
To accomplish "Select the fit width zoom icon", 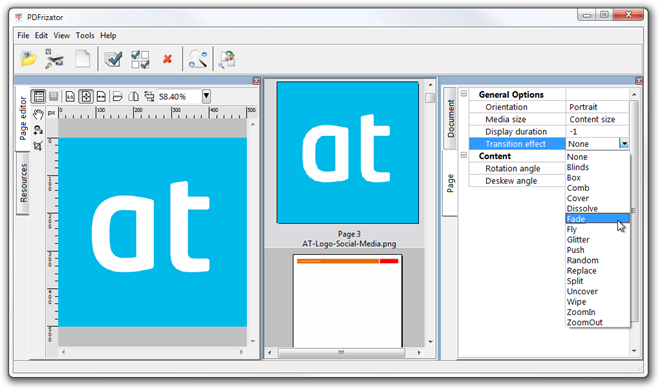I will tap(101, 96).
